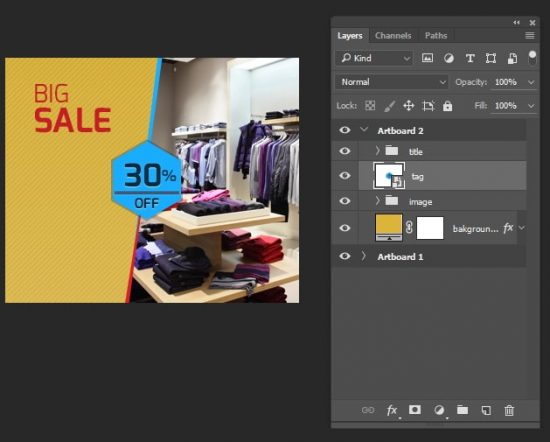Open the Layers panel menu
This screenshot has width=550, height=442.
click(530, 35)
